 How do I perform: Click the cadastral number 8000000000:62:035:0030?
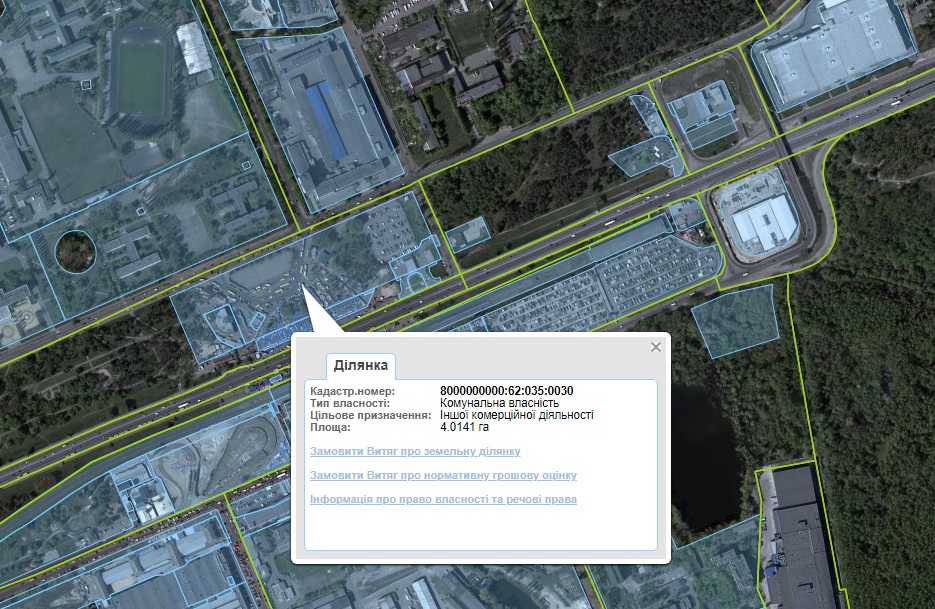[x=507, y=390]
